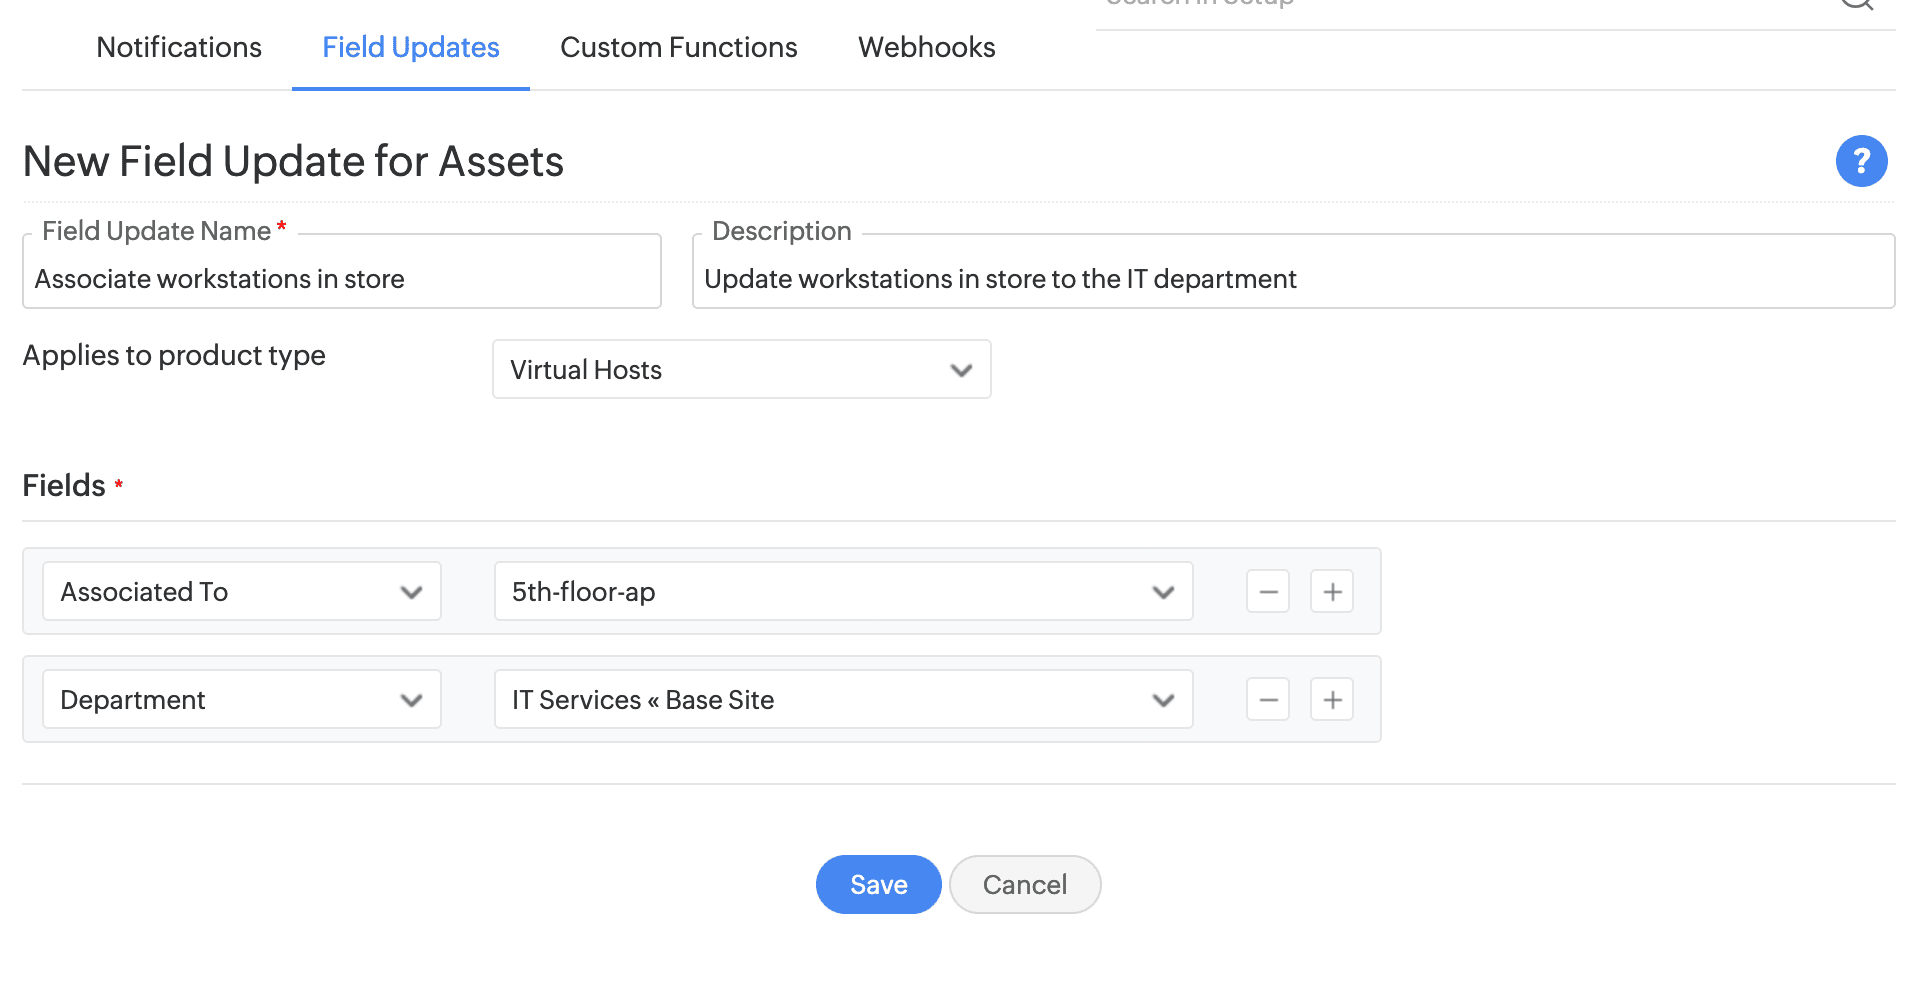Switch to the Notifications tab

179,48
